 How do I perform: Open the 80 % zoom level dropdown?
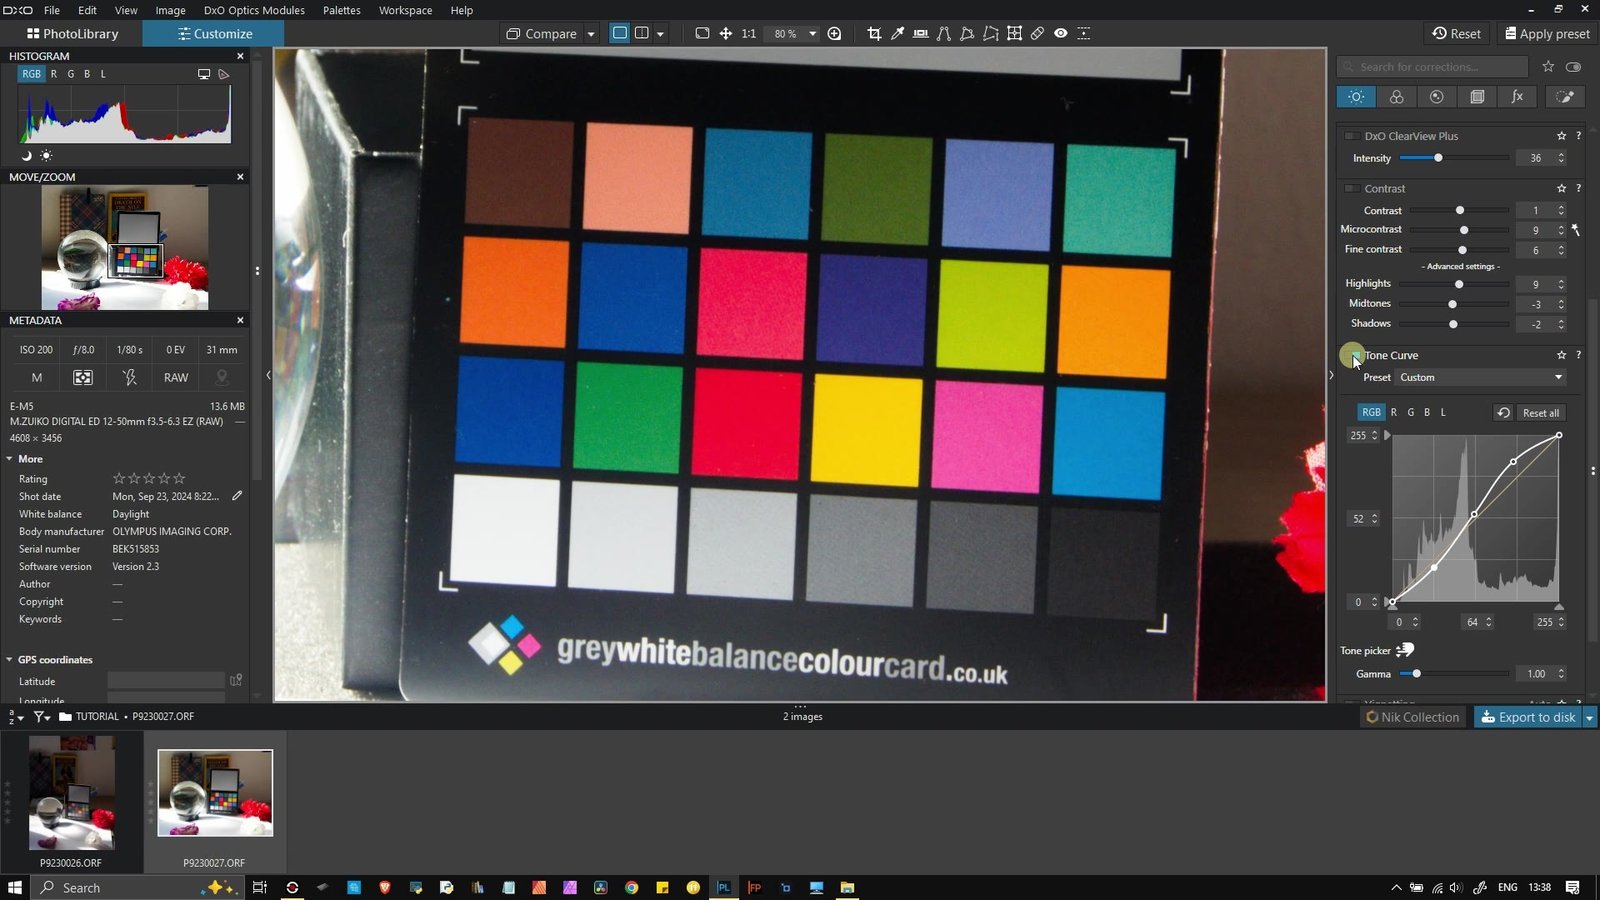[812, 33]
